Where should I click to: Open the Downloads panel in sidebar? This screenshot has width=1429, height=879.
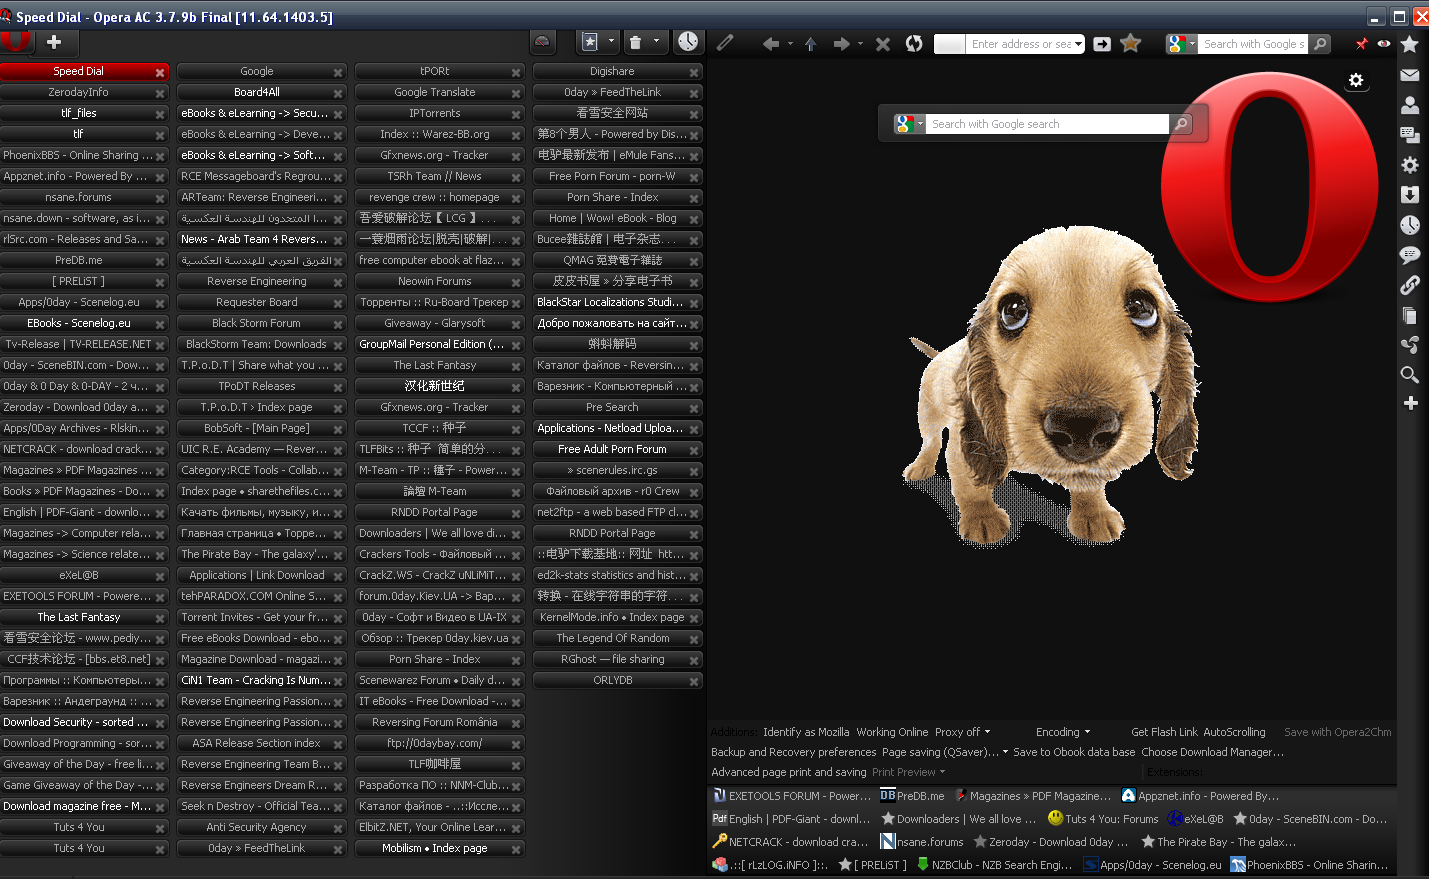coord(1410,195)
